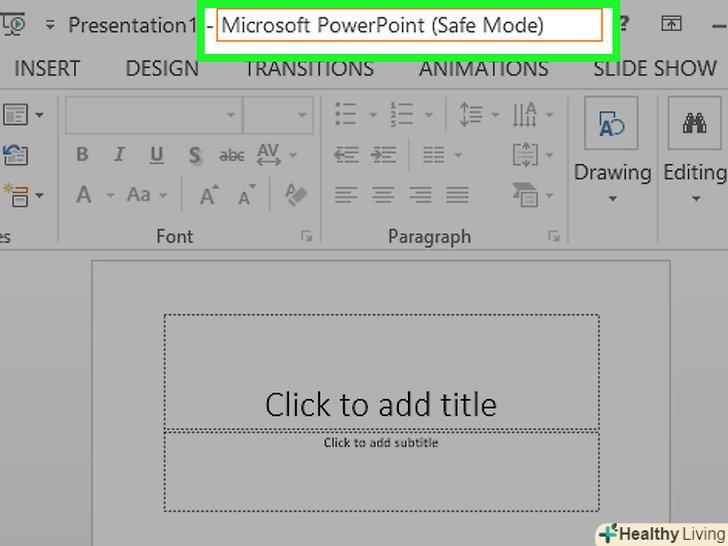Viewport: 728px width, 546px height.
Task: Click the Columns icon
Action: point(434,155)
